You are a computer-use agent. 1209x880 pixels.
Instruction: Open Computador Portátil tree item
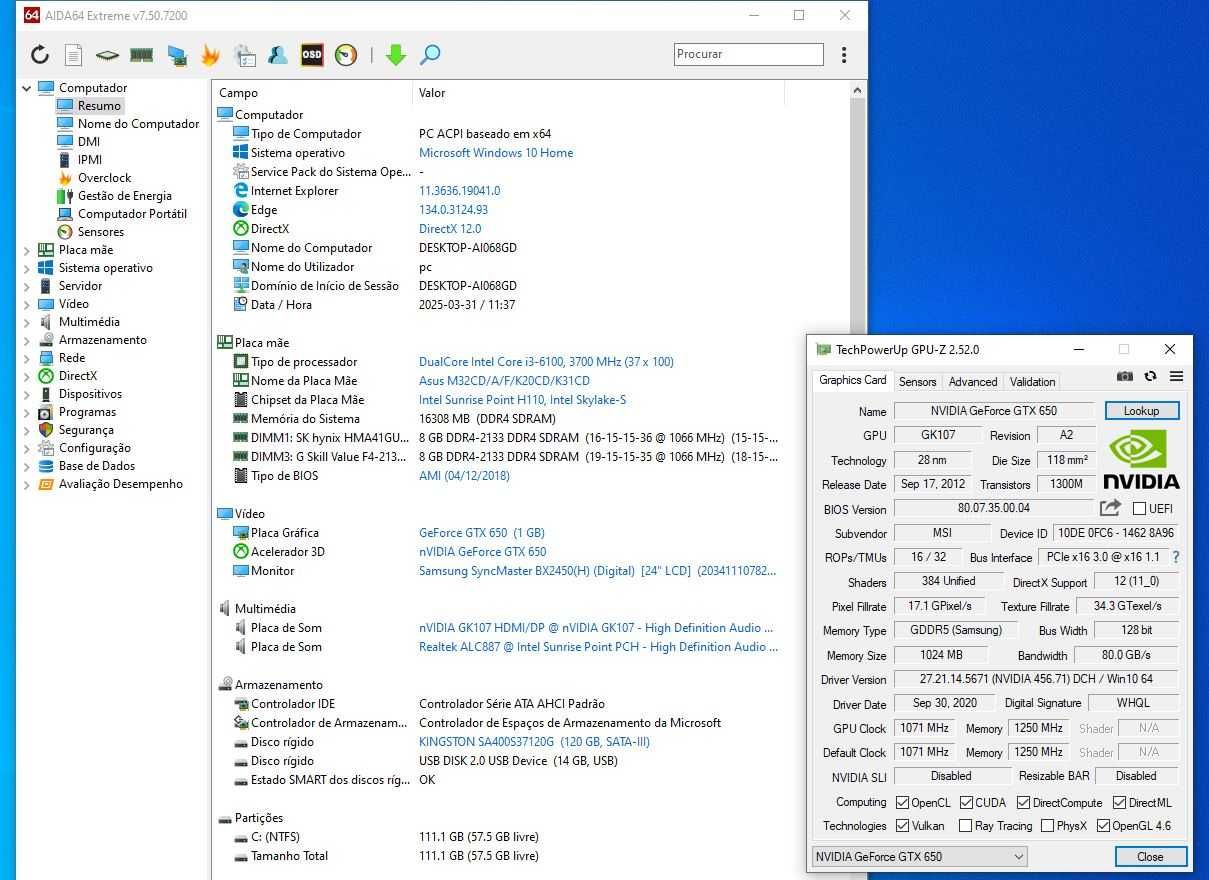132,214
